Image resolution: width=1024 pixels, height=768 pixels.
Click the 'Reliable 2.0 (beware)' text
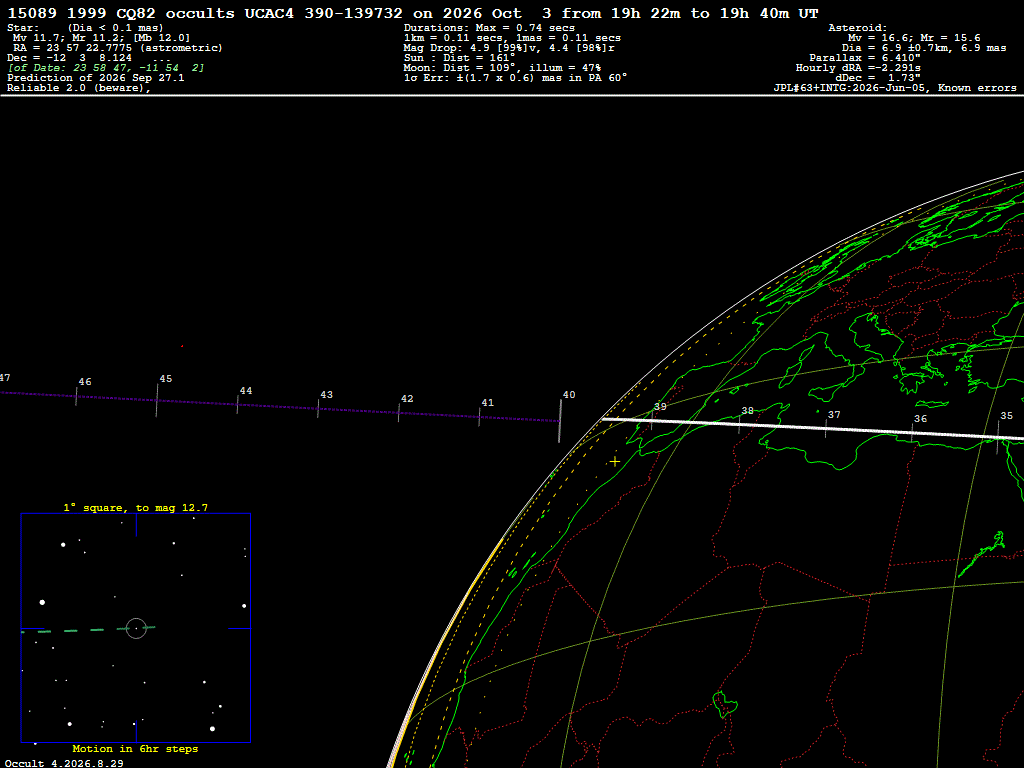(x=78, y=88)
